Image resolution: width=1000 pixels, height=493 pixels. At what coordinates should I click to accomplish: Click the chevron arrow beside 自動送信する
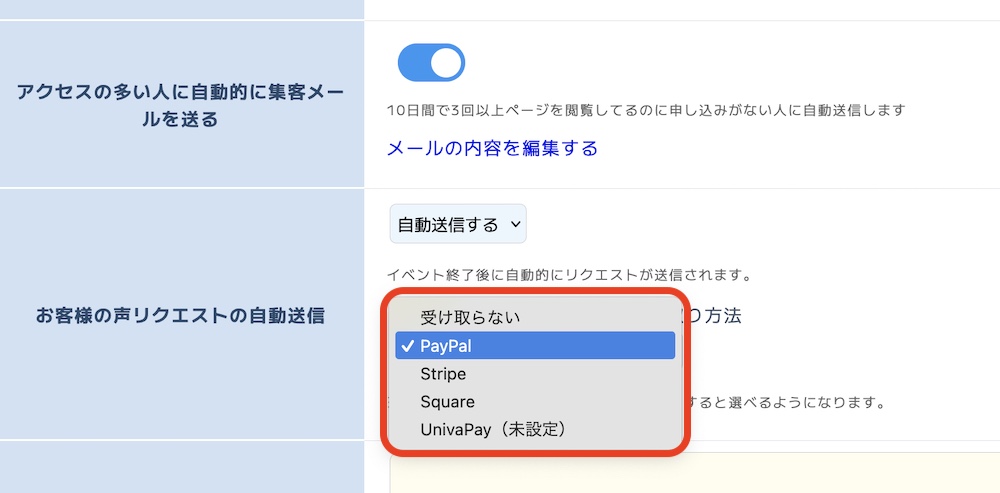516,225
